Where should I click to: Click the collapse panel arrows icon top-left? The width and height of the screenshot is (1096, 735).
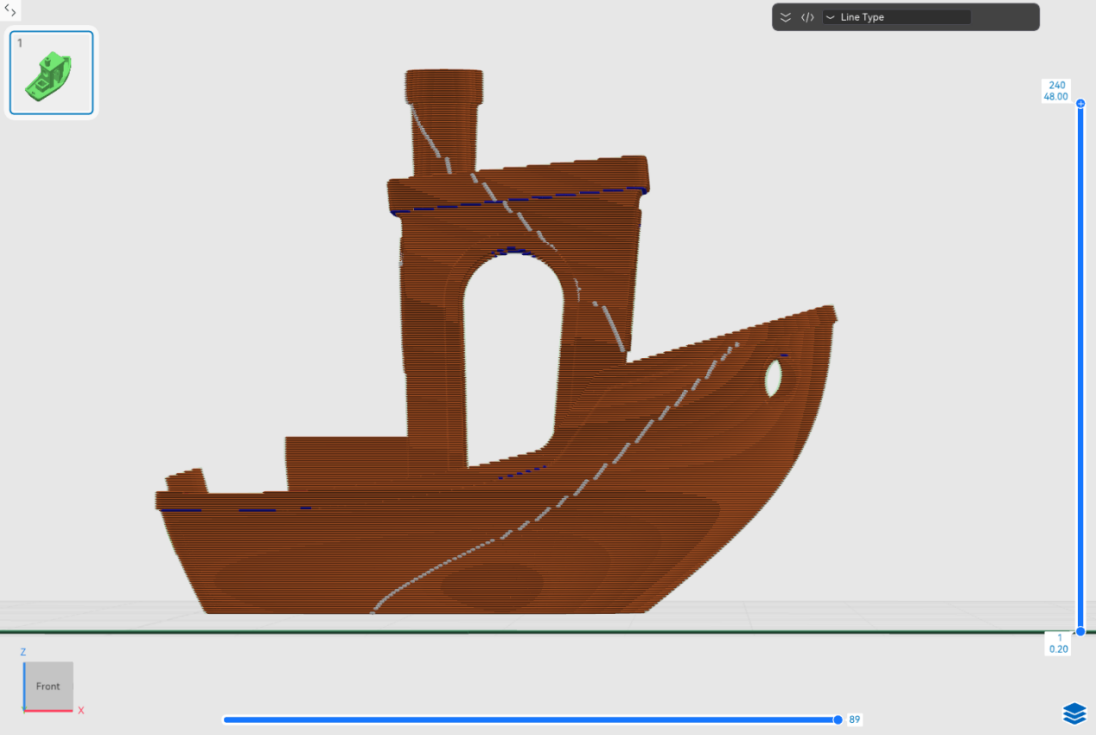[10, 10]
